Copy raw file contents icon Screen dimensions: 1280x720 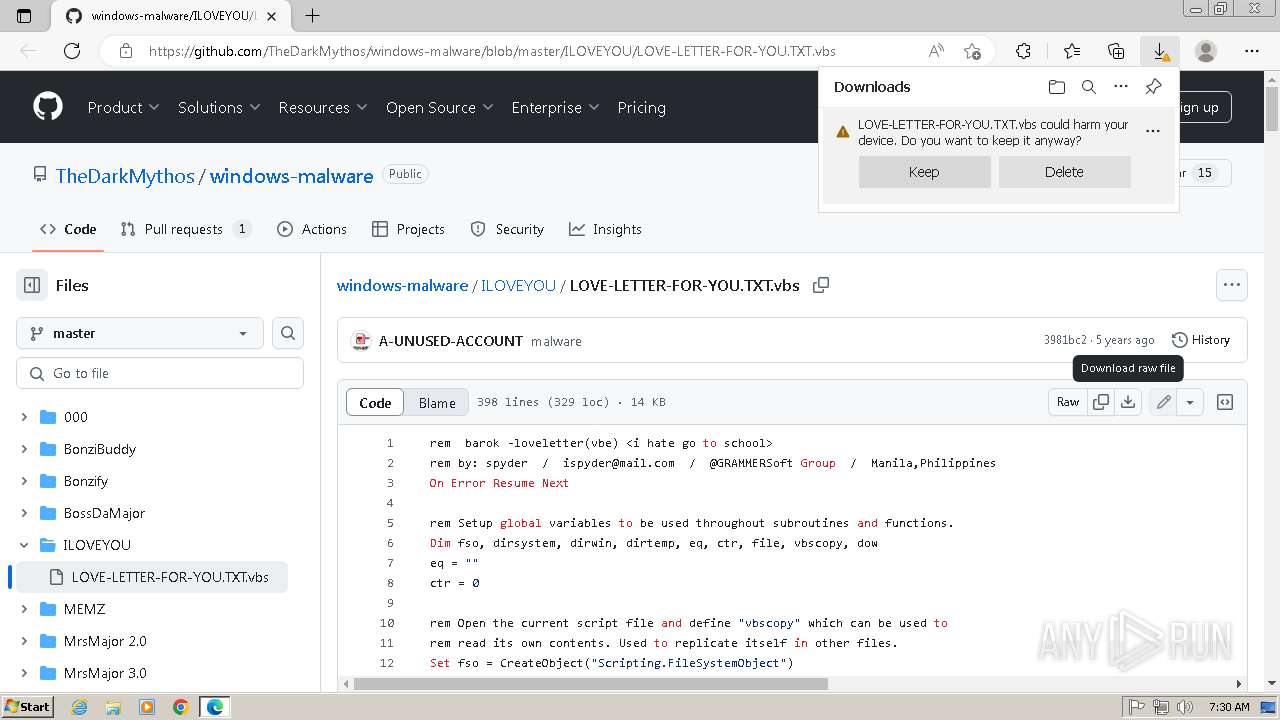[1101, 402]
